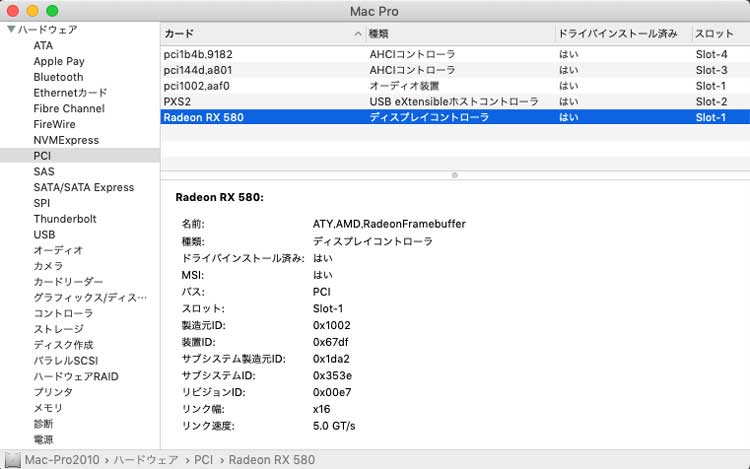Select SPI in the sidebar
Image resolution: width=750 pixels, height=469 pixels.
[x=42, y=203]
